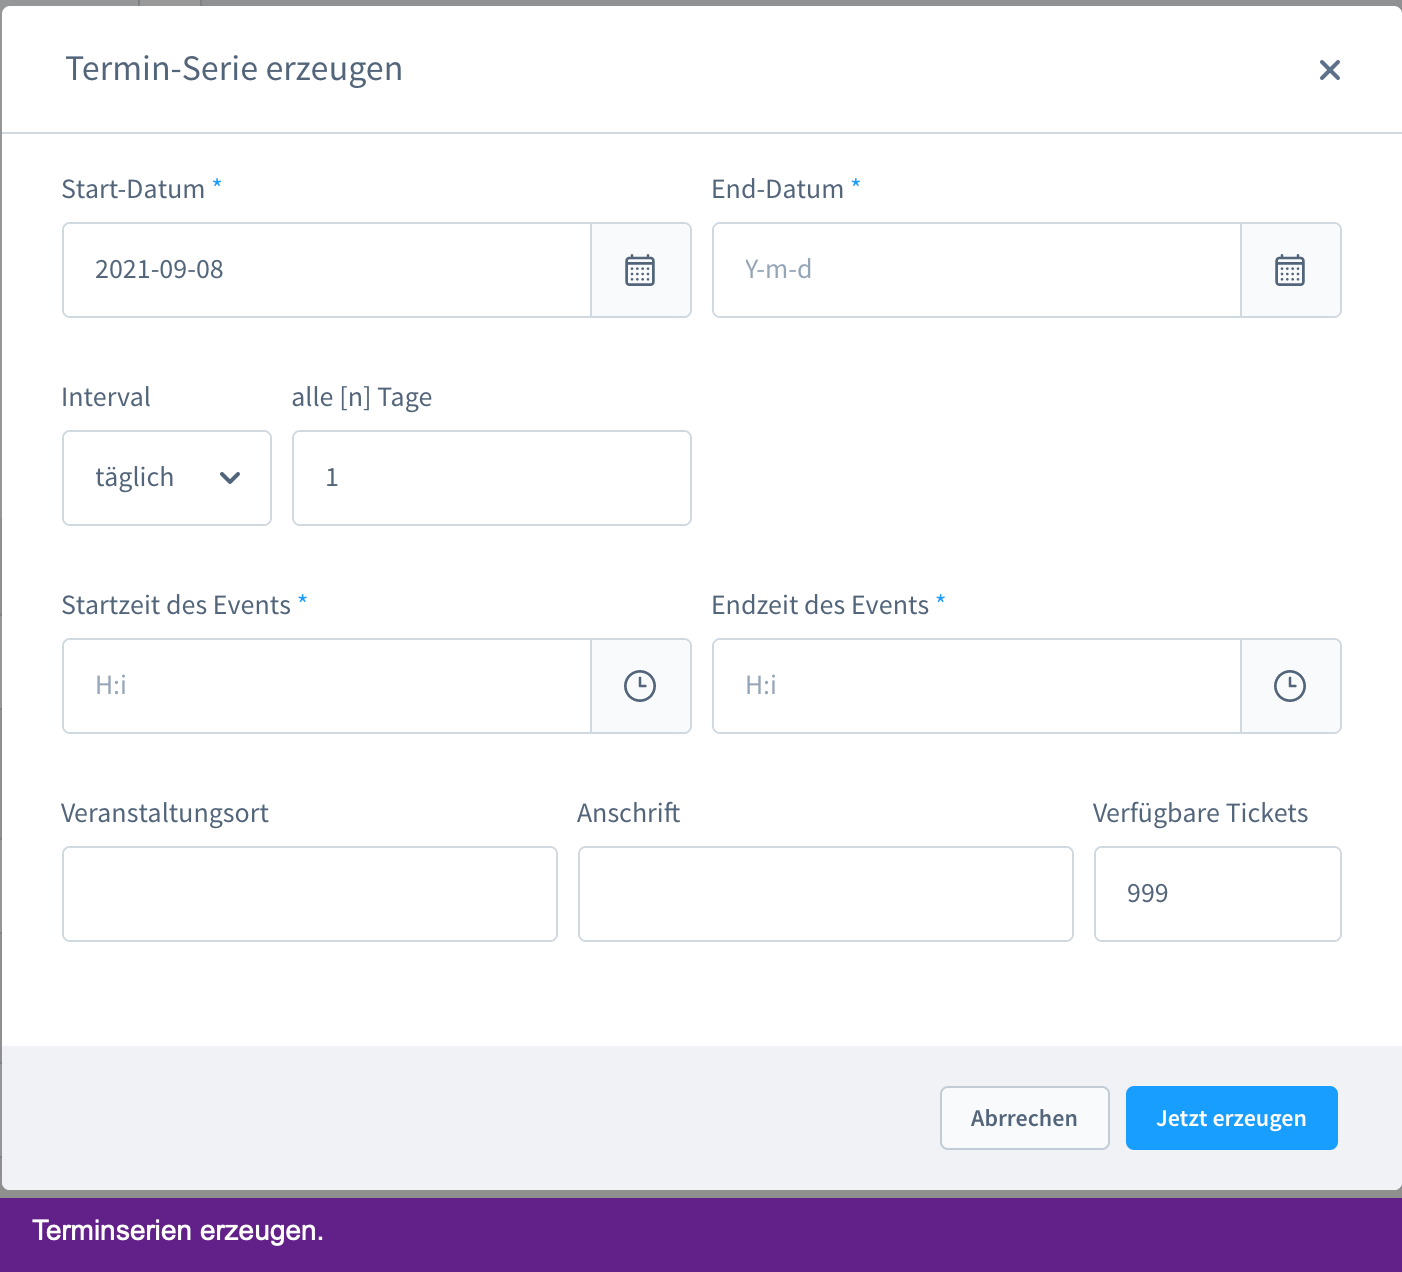Viewport: 1402px width, 1272px height.
Task: Click the End-Datum Y-m-d field
Action: coord(977,270)
